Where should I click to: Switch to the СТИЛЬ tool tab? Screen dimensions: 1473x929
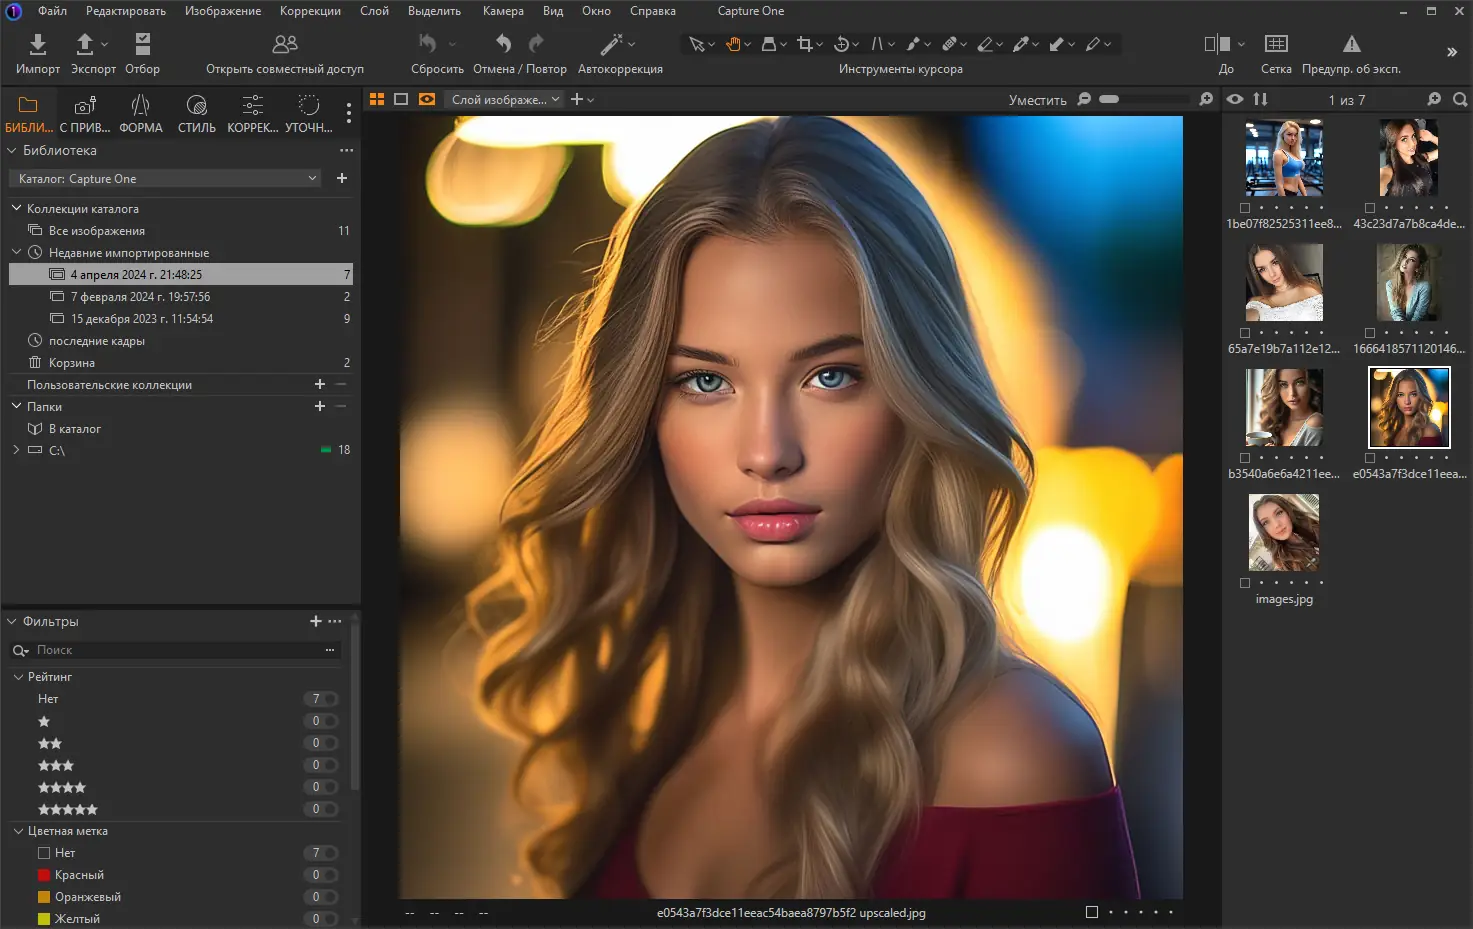(x=196, y=113)
